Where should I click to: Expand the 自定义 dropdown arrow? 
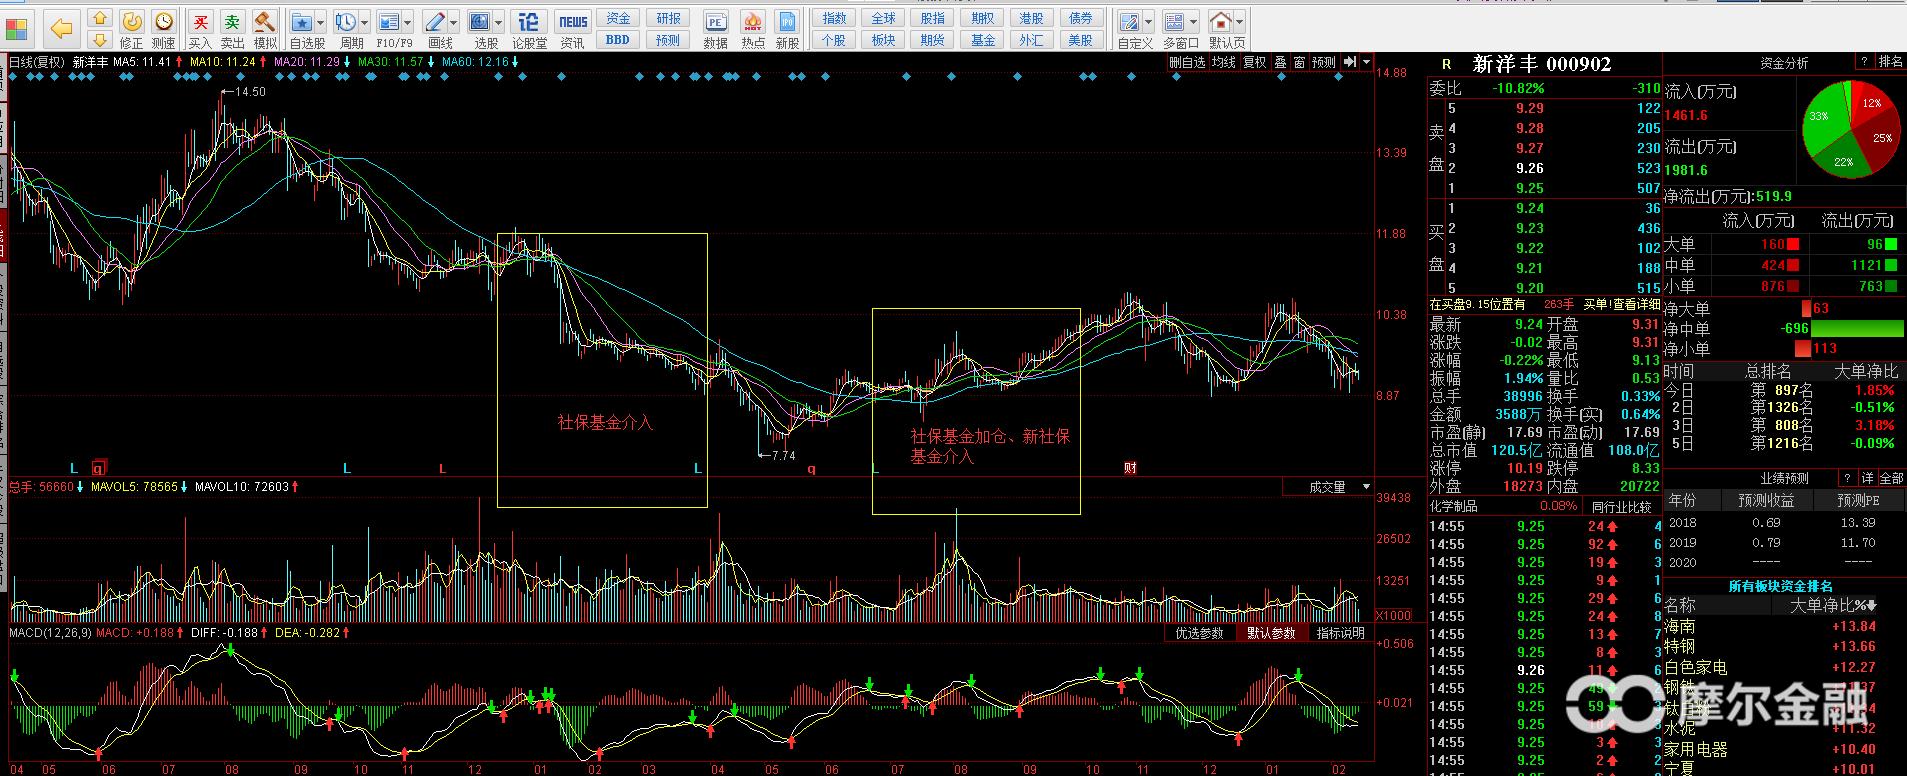coord(1148,22)
